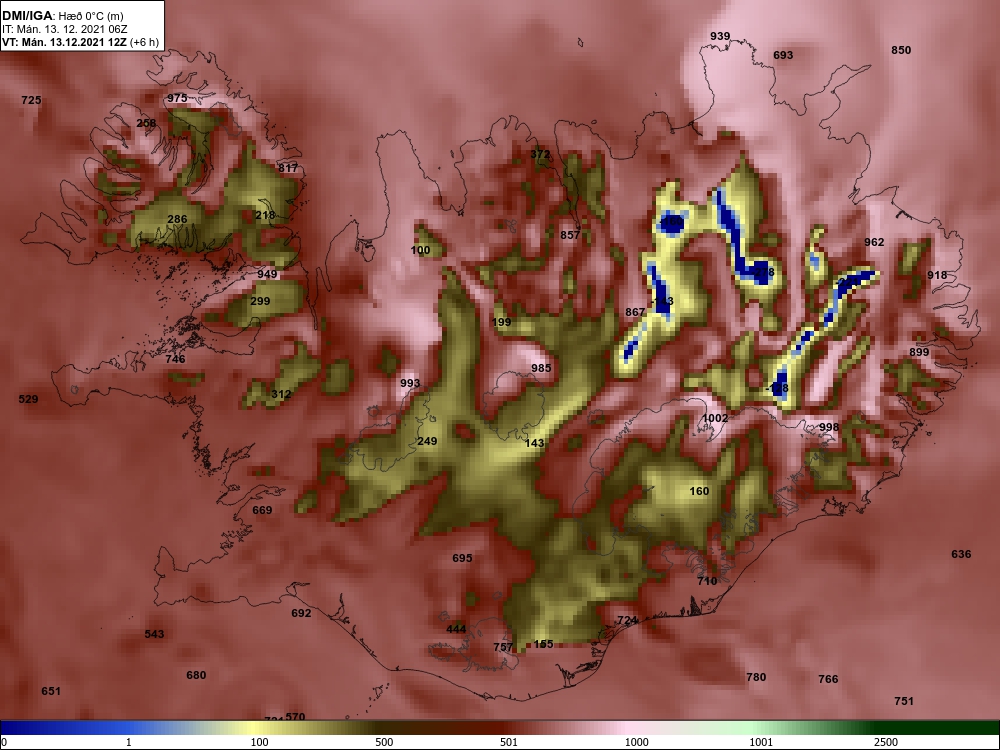This screenshot has height=750, width=1000.
Task: Click the map value 757
Action: [503, 647]
